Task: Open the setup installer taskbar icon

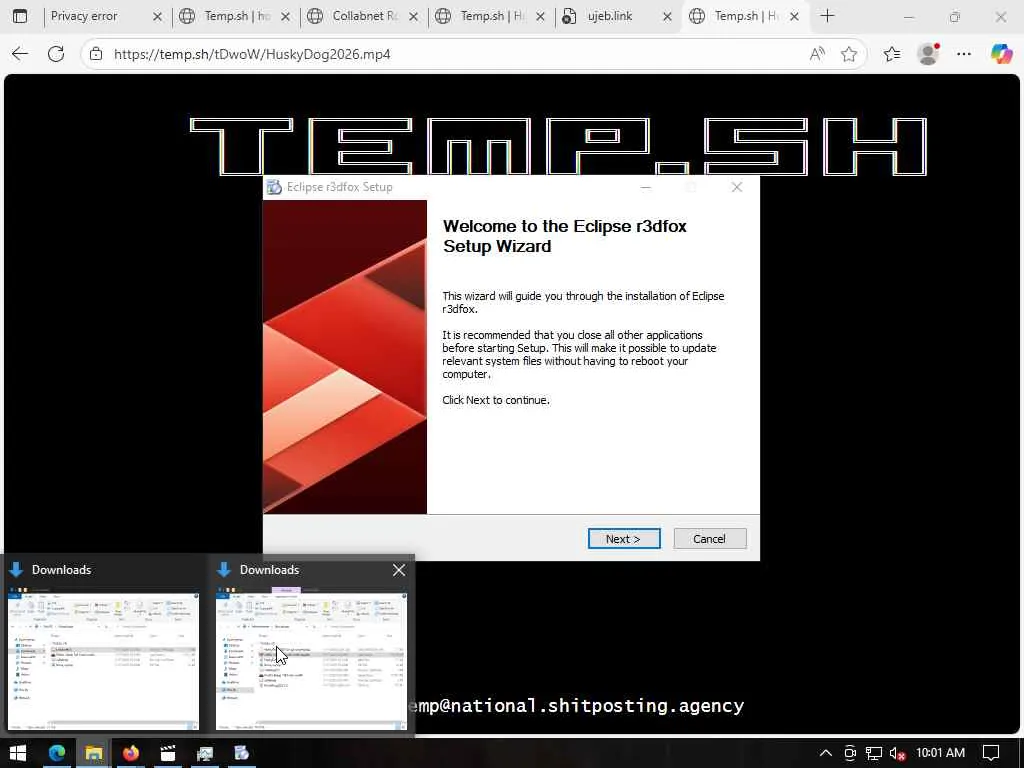Action: pyautogui.click(x=242, y=753)
